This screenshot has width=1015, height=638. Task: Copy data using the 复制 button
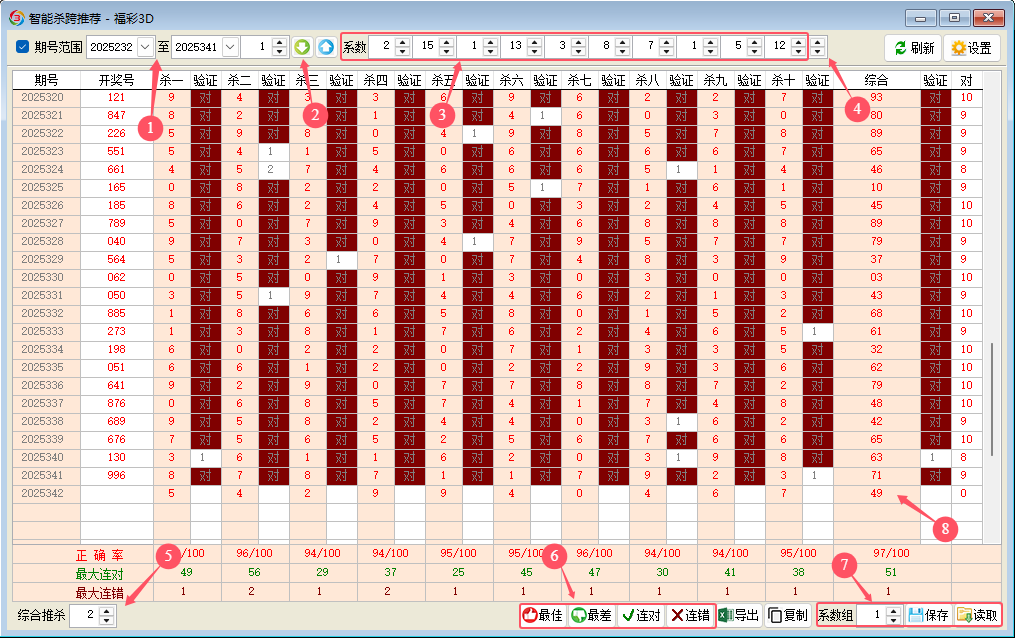pyautogui.click(x=788, y=615)
